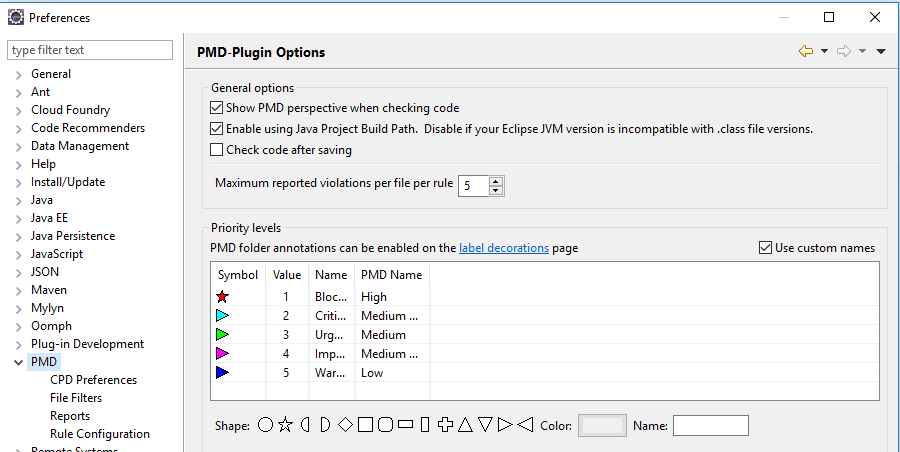Enable Check code after saving
Viewport: 900px width, 452px height.
(217, 150)
